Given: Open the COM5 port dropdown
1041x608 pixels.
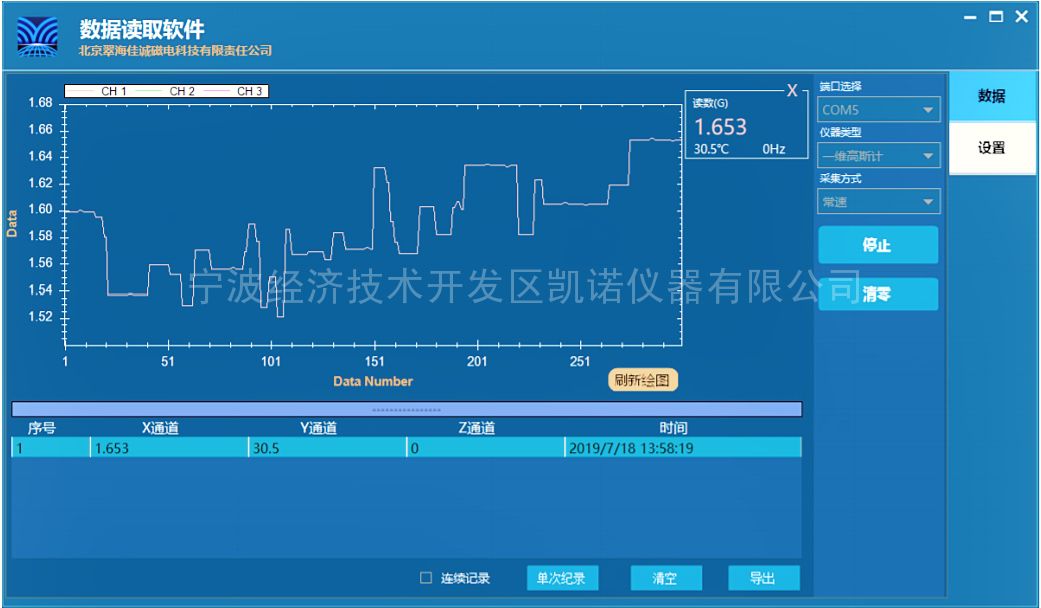Looking at the screenshot, I should [878, 110].
